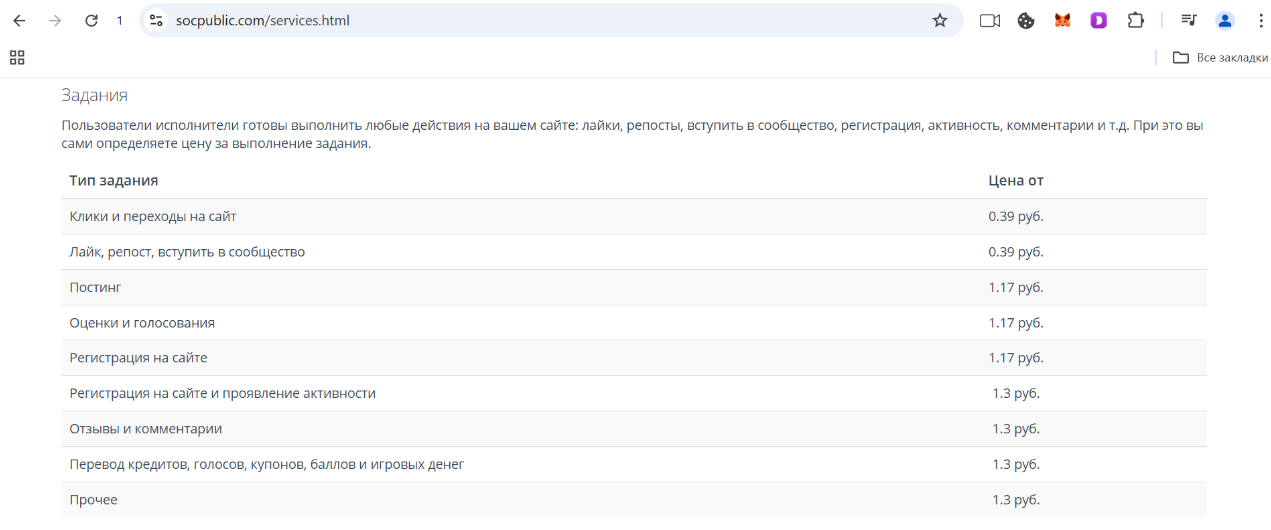1271x530 pixels.
Task: Open site information icon in address bar
Action: pos(155,20)
